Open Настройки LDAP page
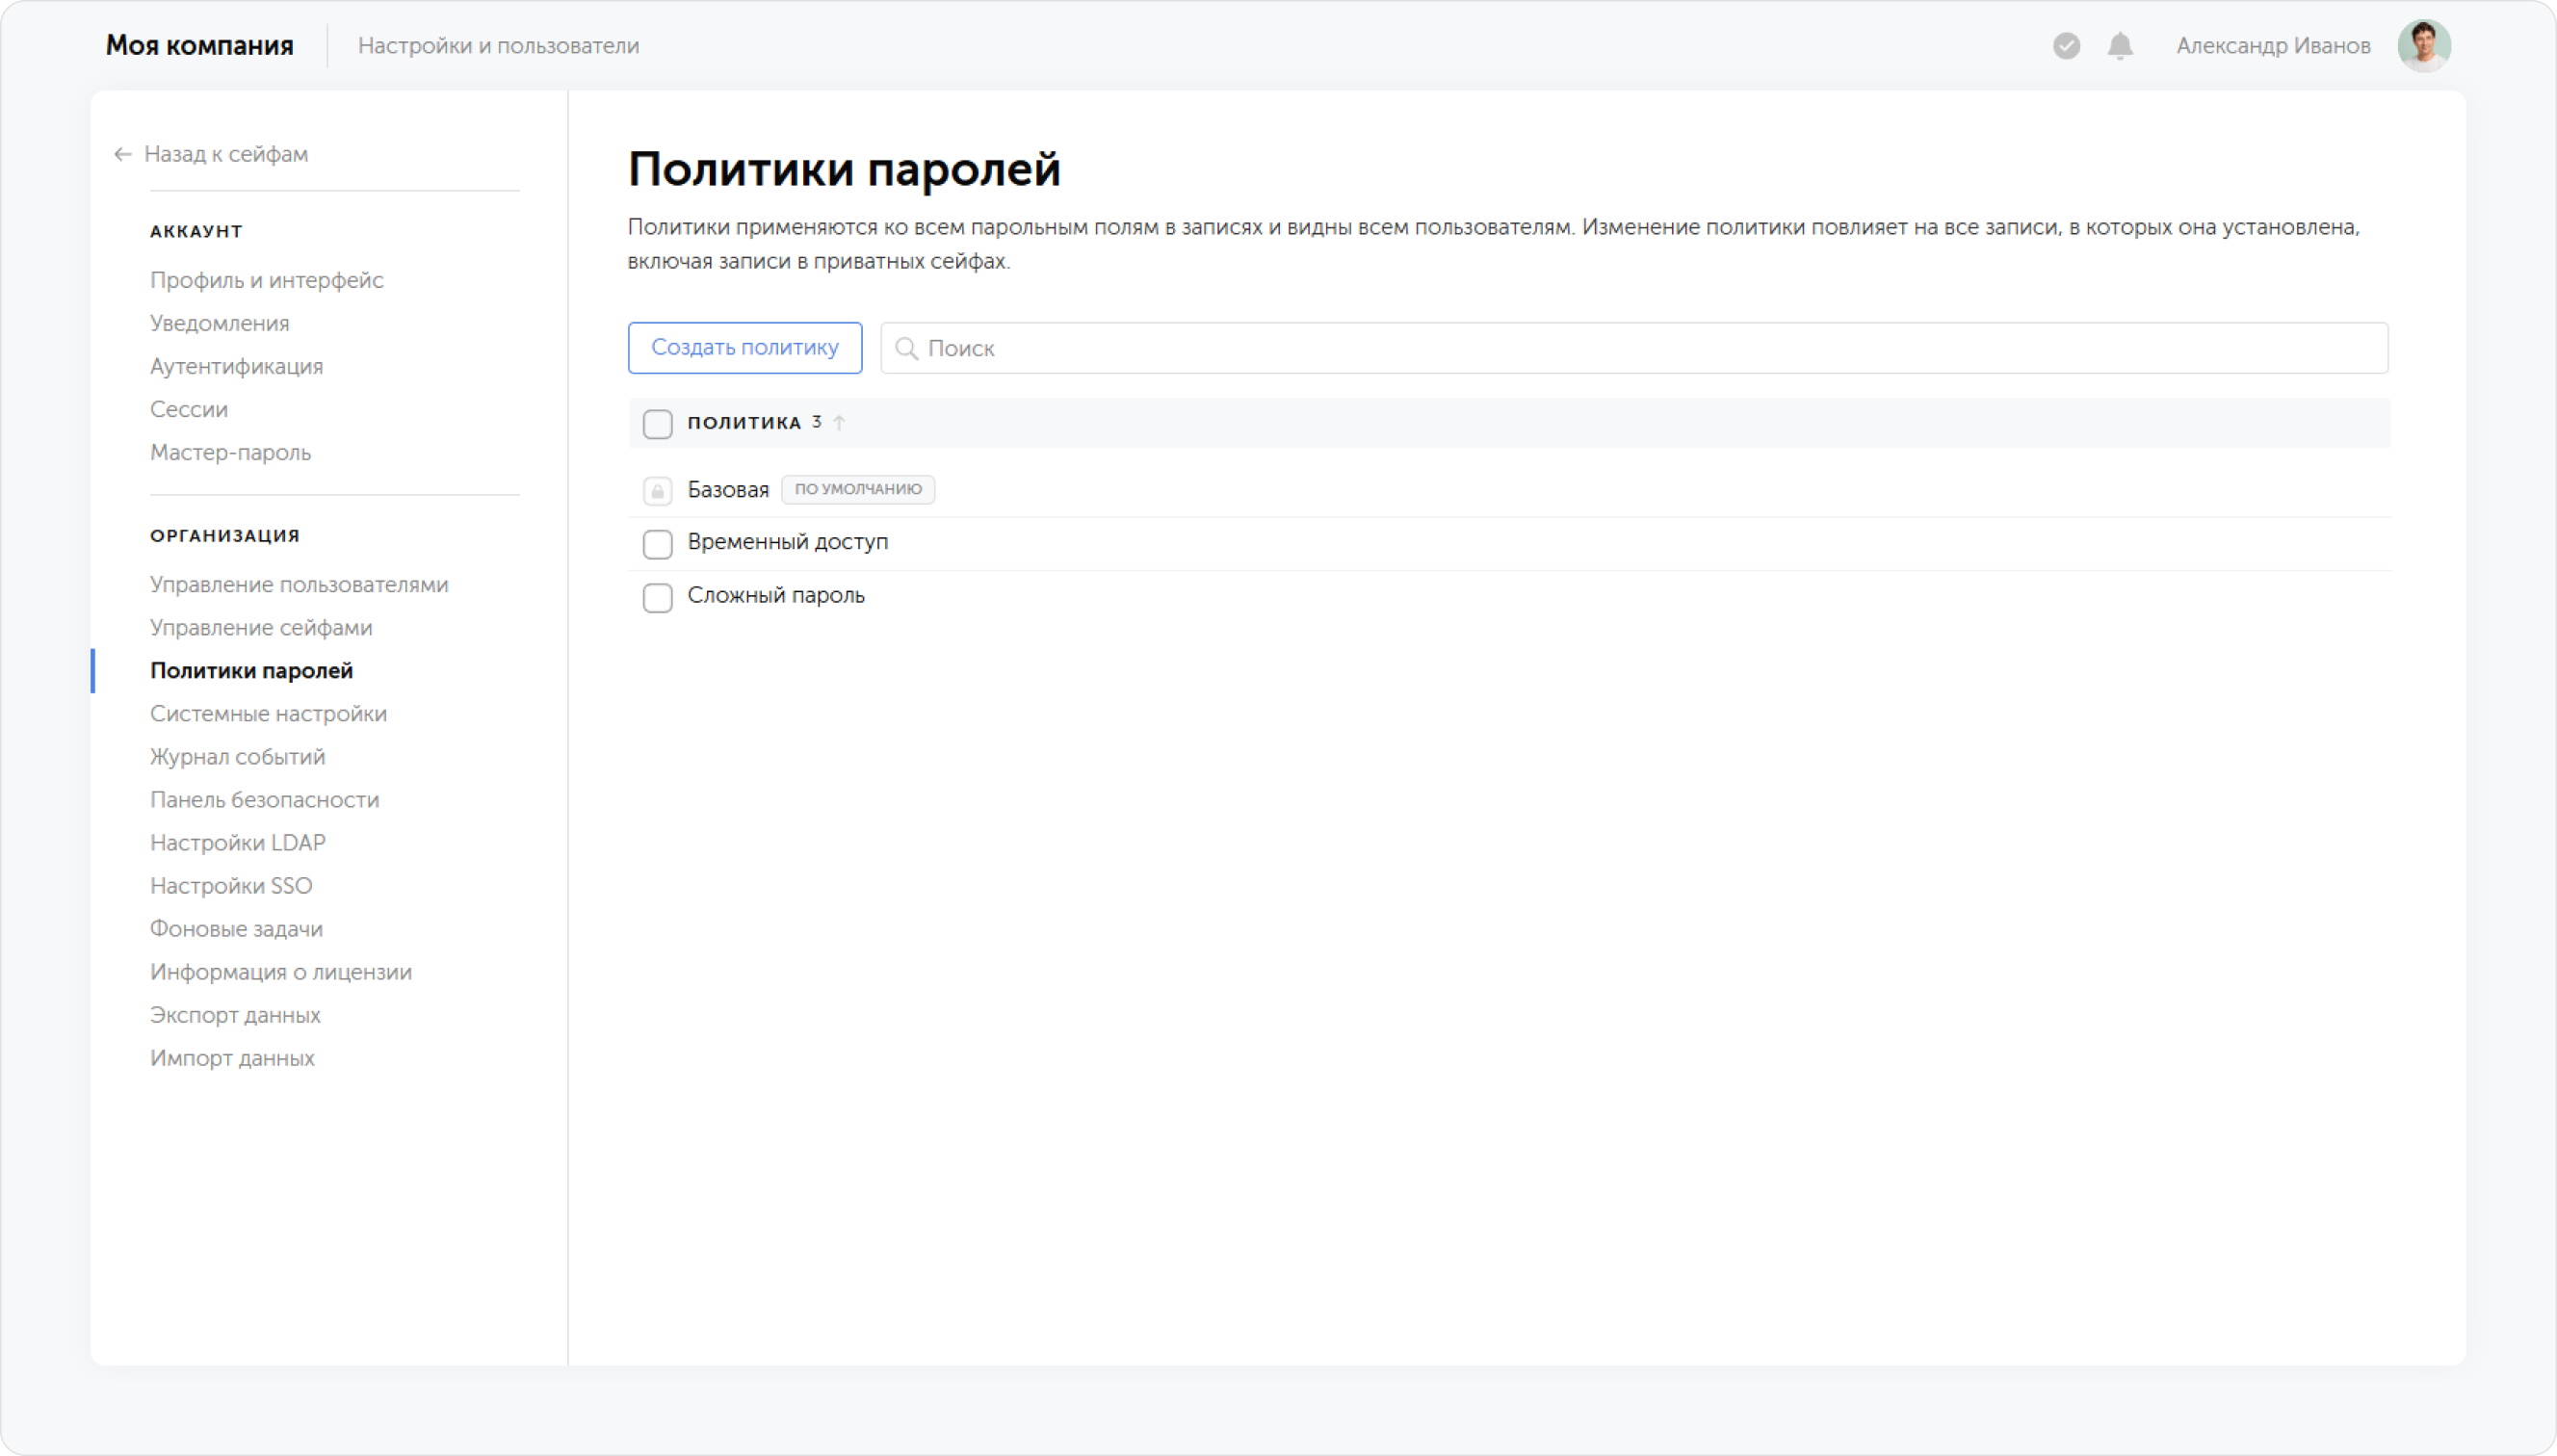 tap(238, 842)
